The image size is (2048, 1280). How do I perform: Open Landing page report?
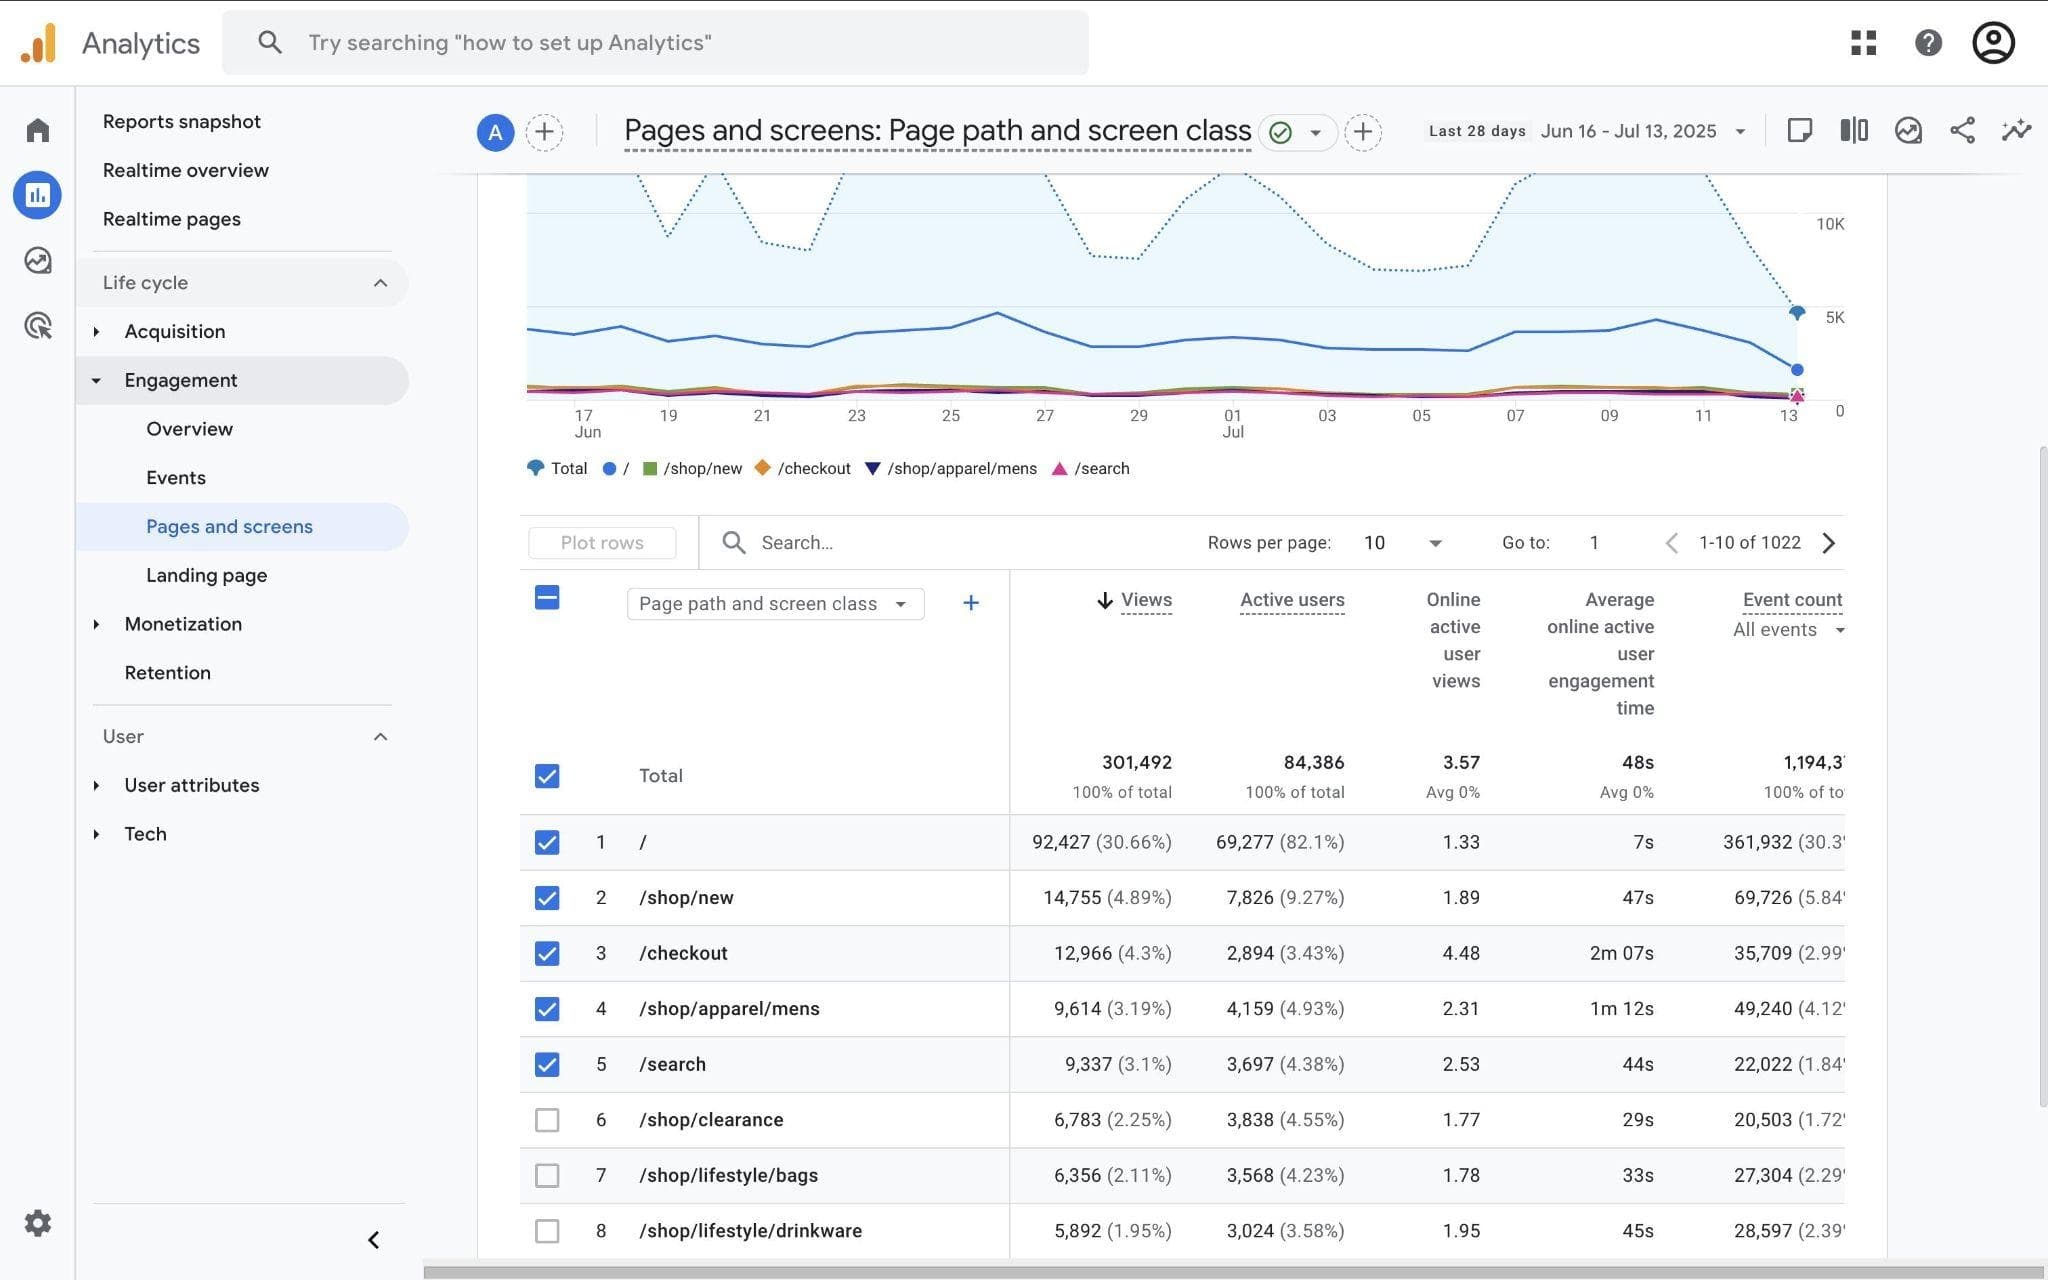click(x=206, y=575)
